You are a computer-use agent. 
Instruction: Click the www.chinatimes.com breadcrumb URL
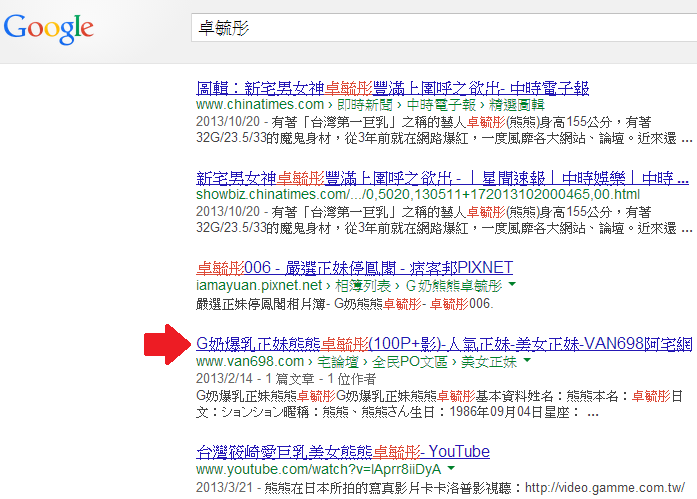click(370, 105)
